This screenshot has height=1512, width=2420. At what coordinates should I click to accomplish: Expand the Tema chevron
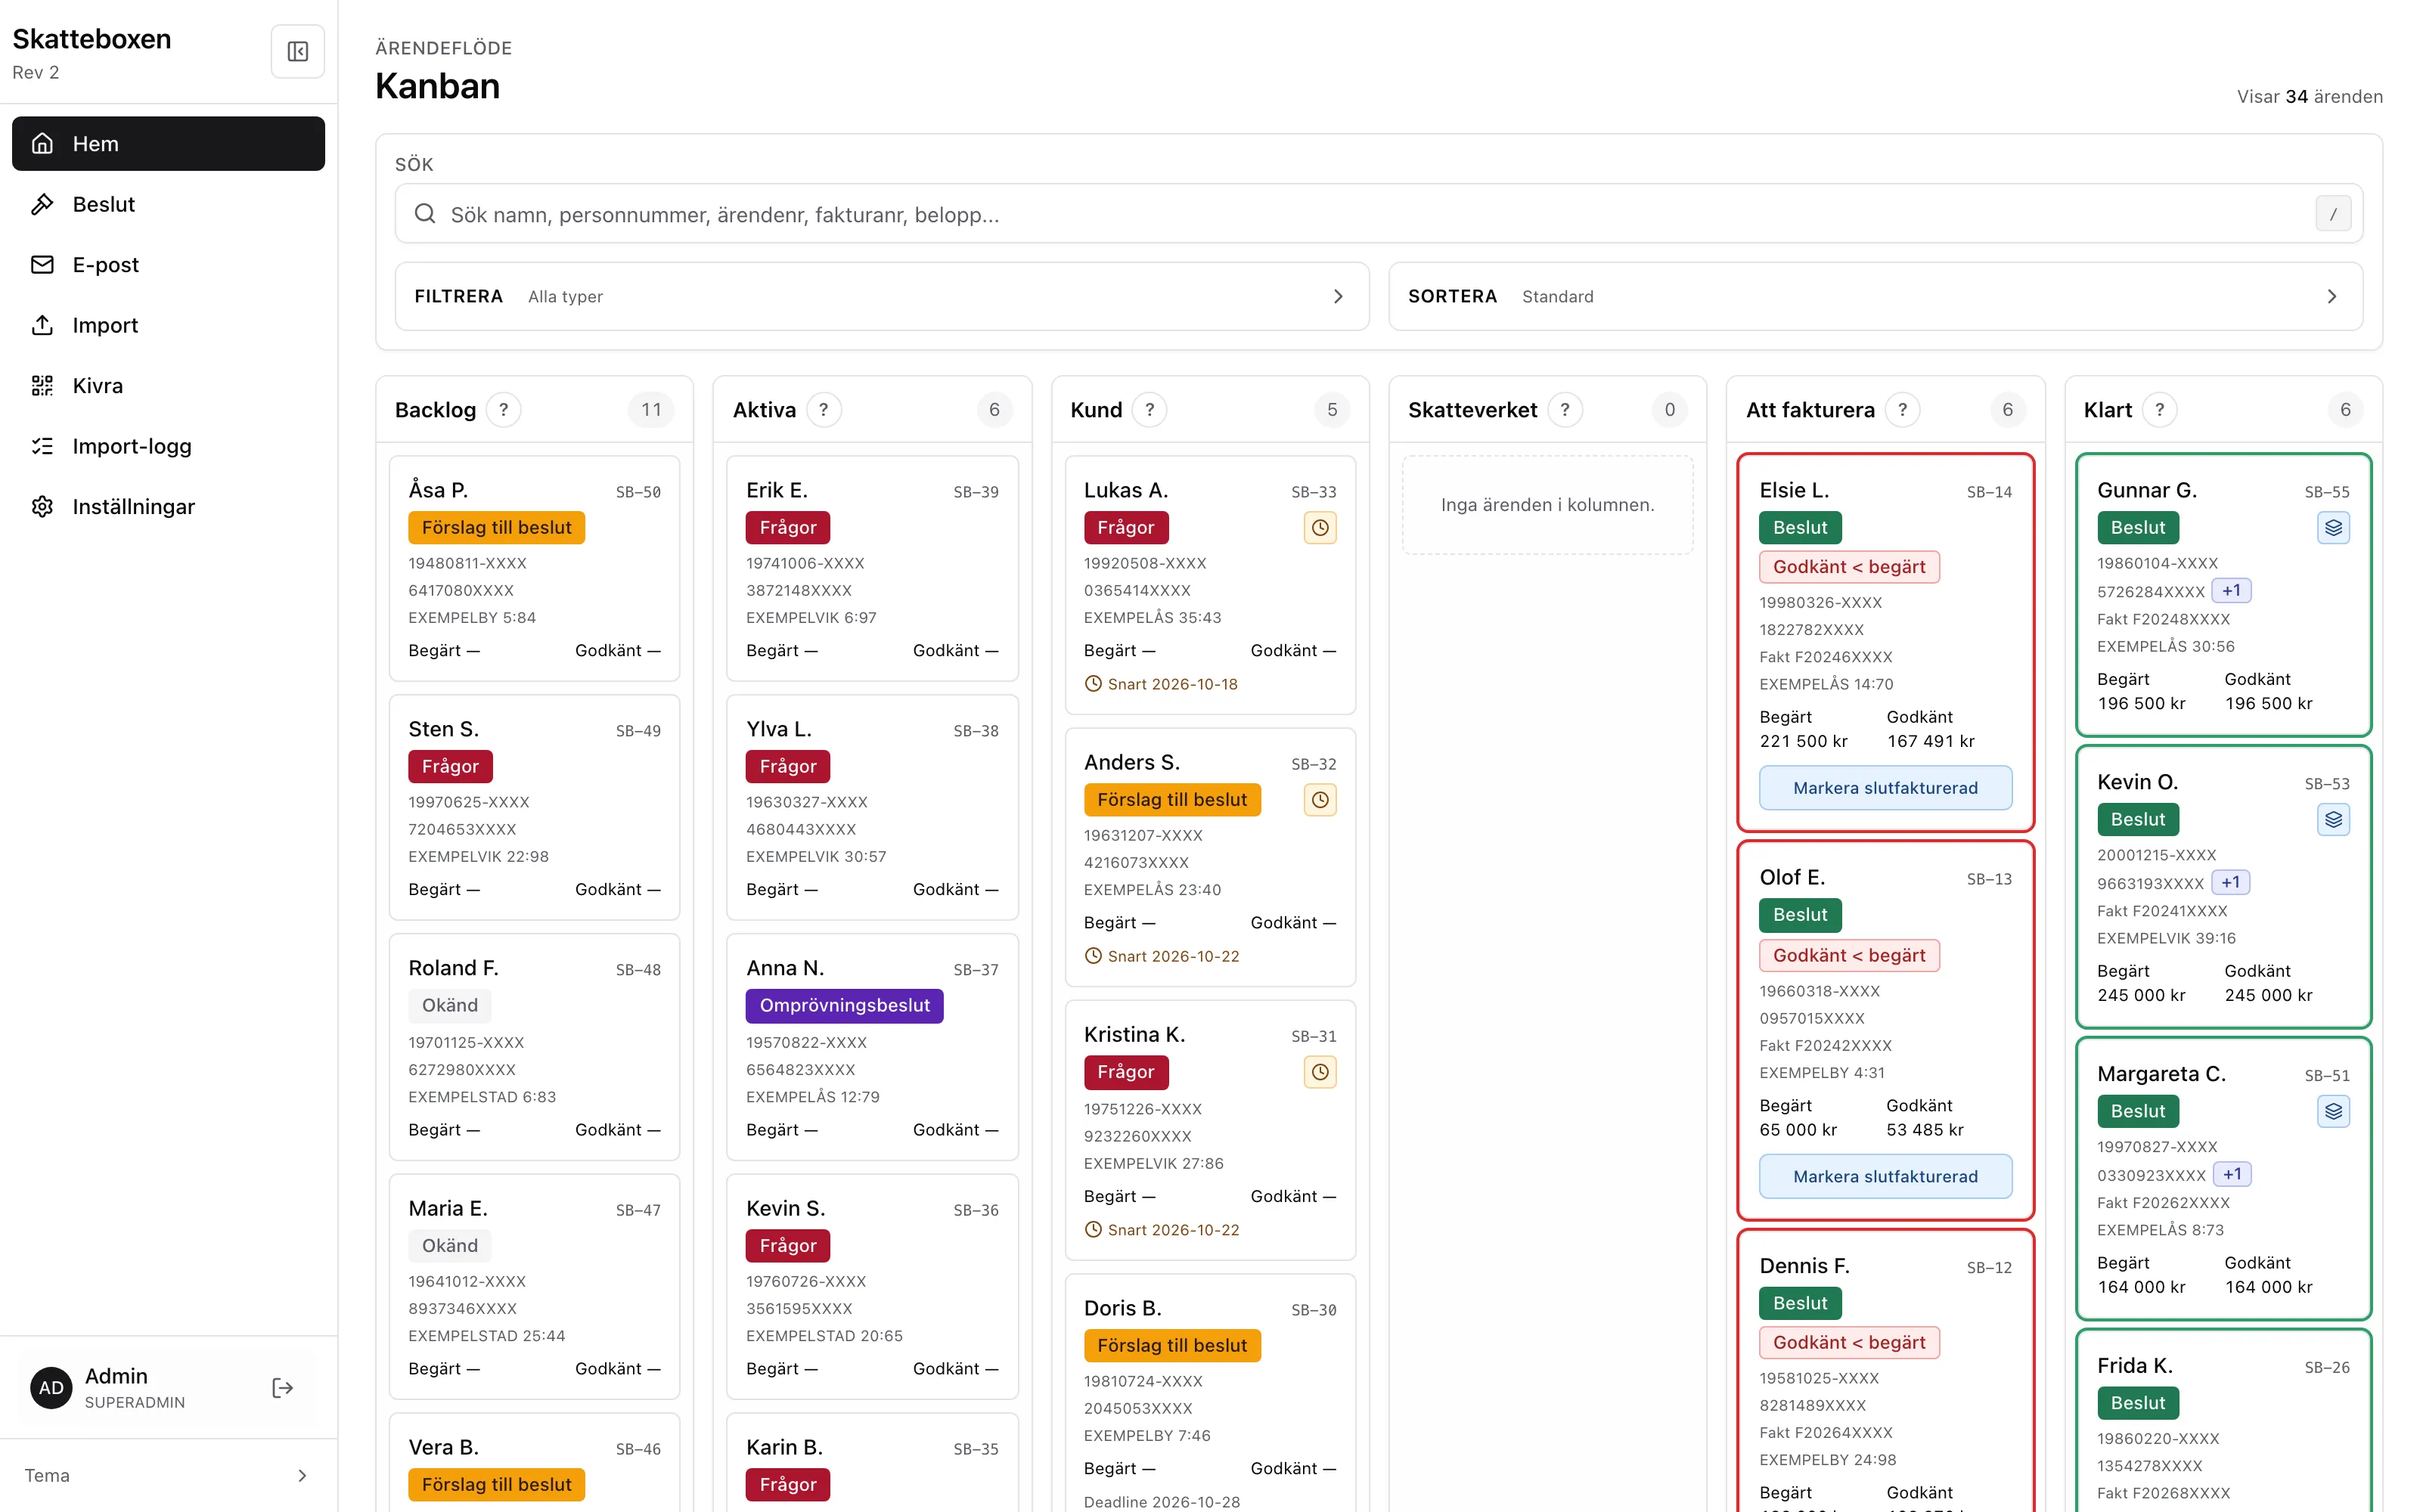point(302,1476)
